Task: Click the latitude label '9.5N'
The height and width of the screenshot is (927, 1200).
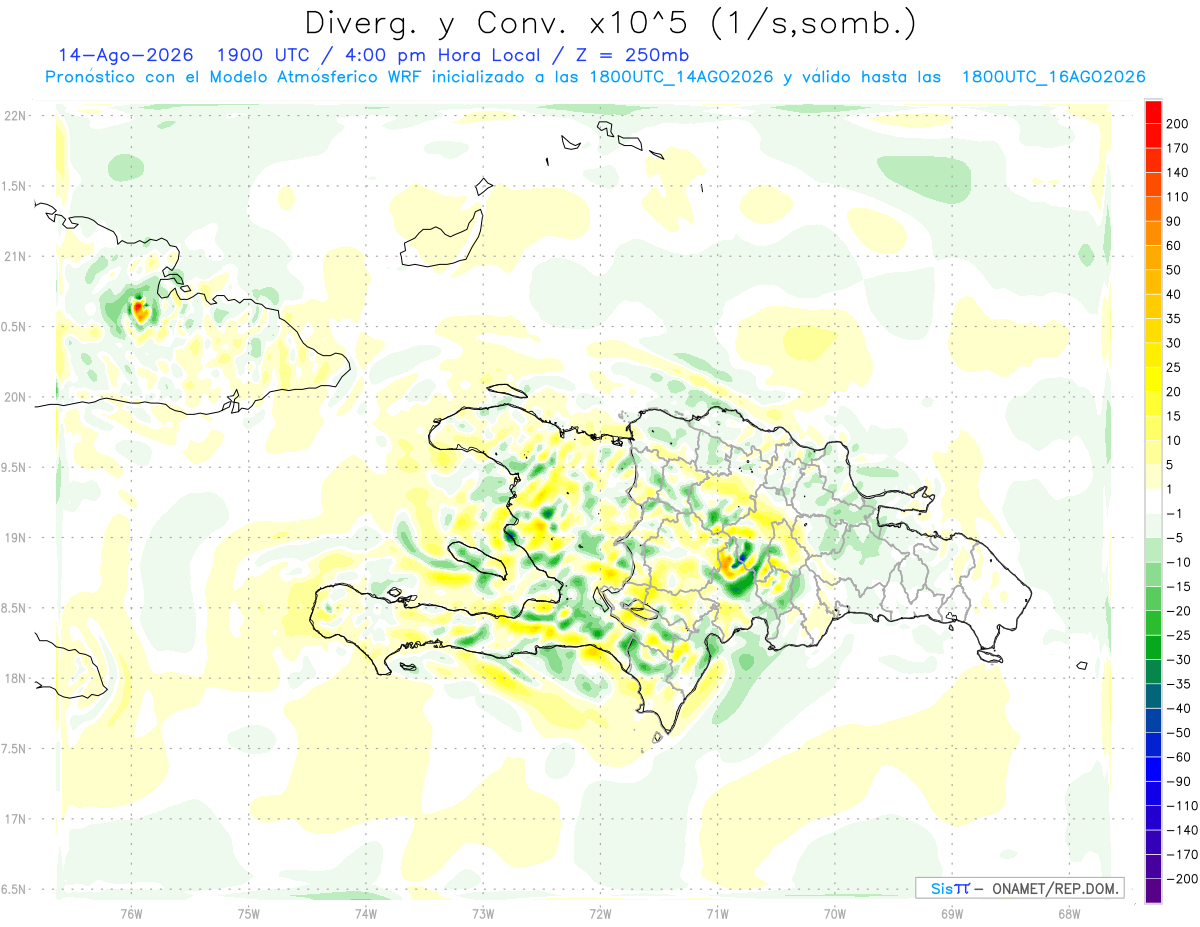Action: [13, 468]
